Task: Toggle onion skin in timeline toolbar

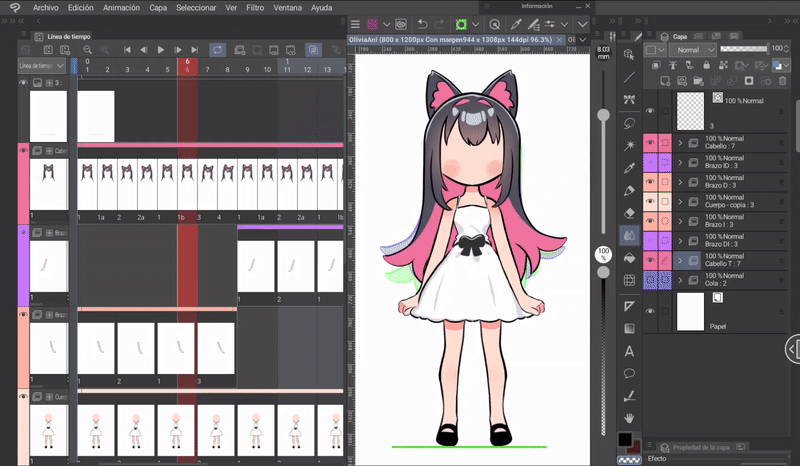Action: pos(313,50)
